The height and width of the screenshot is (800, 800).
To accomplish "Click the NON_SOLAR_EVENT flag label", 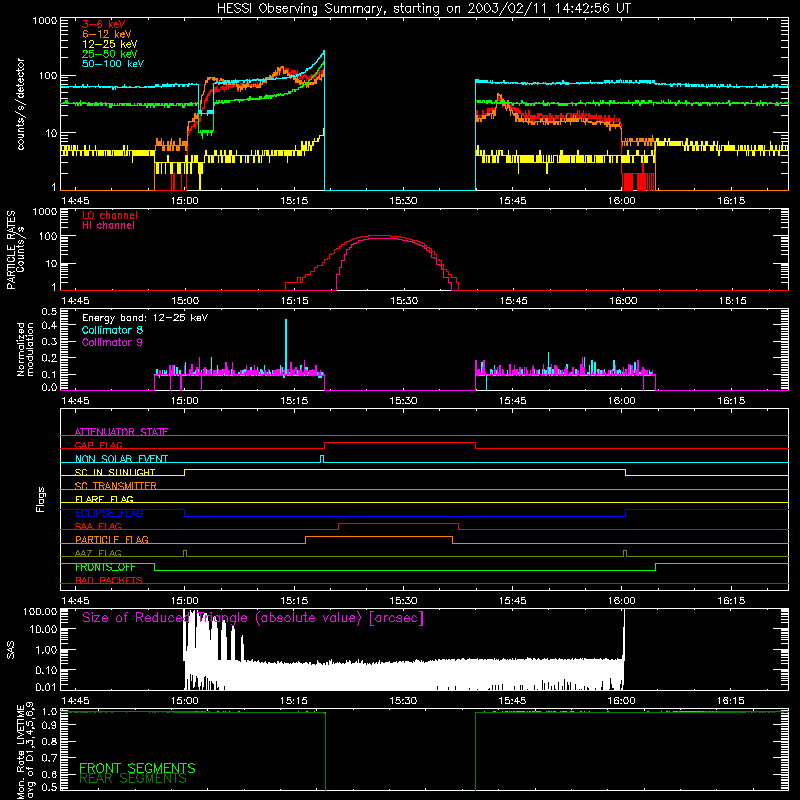I will click(121, 459).
